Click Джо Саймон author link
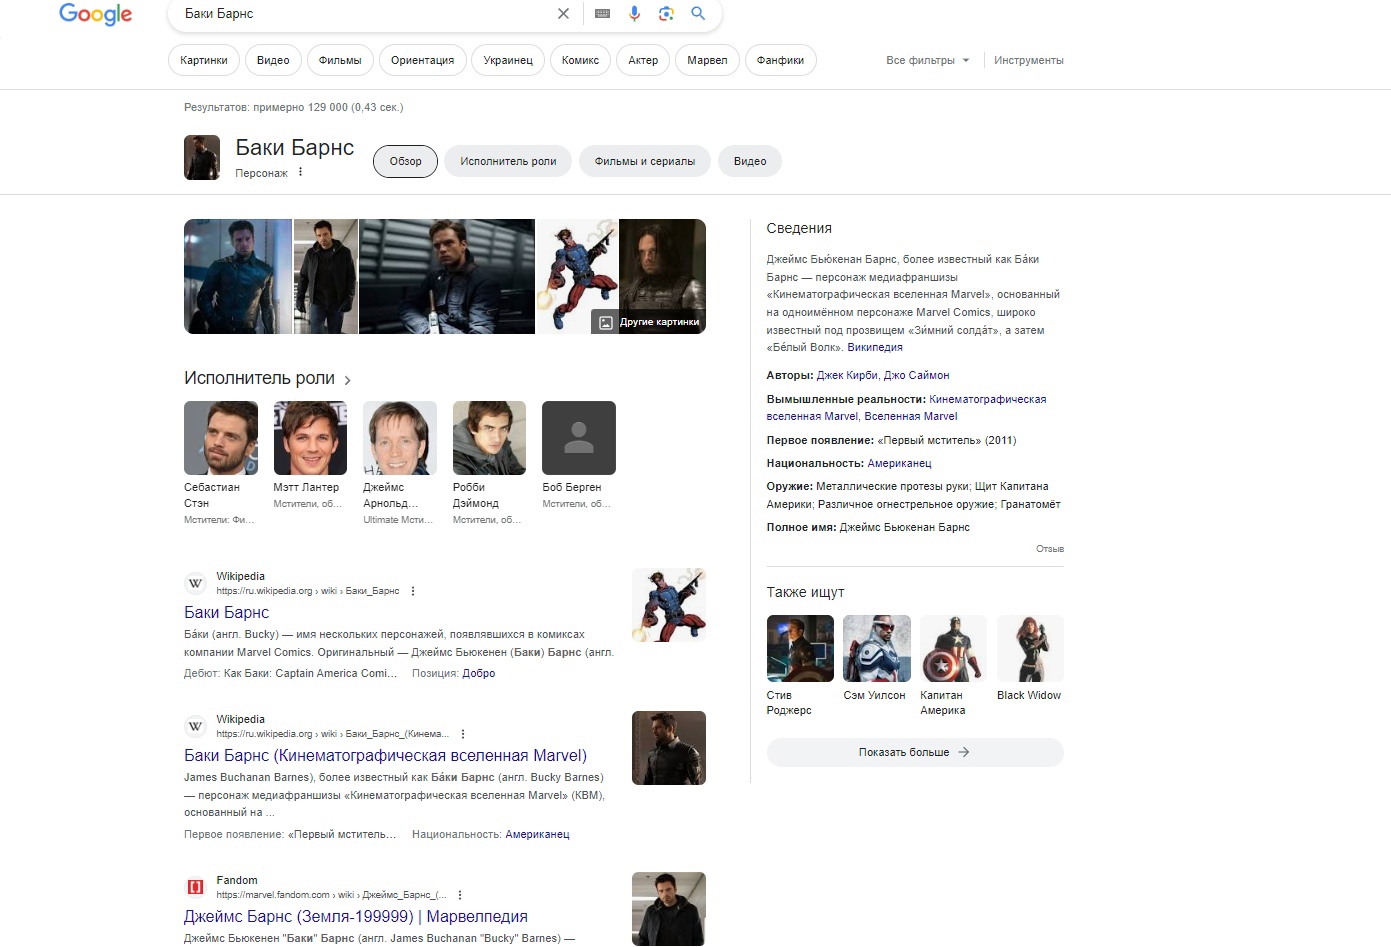The image size is (1391, 947). click(917, 375)
